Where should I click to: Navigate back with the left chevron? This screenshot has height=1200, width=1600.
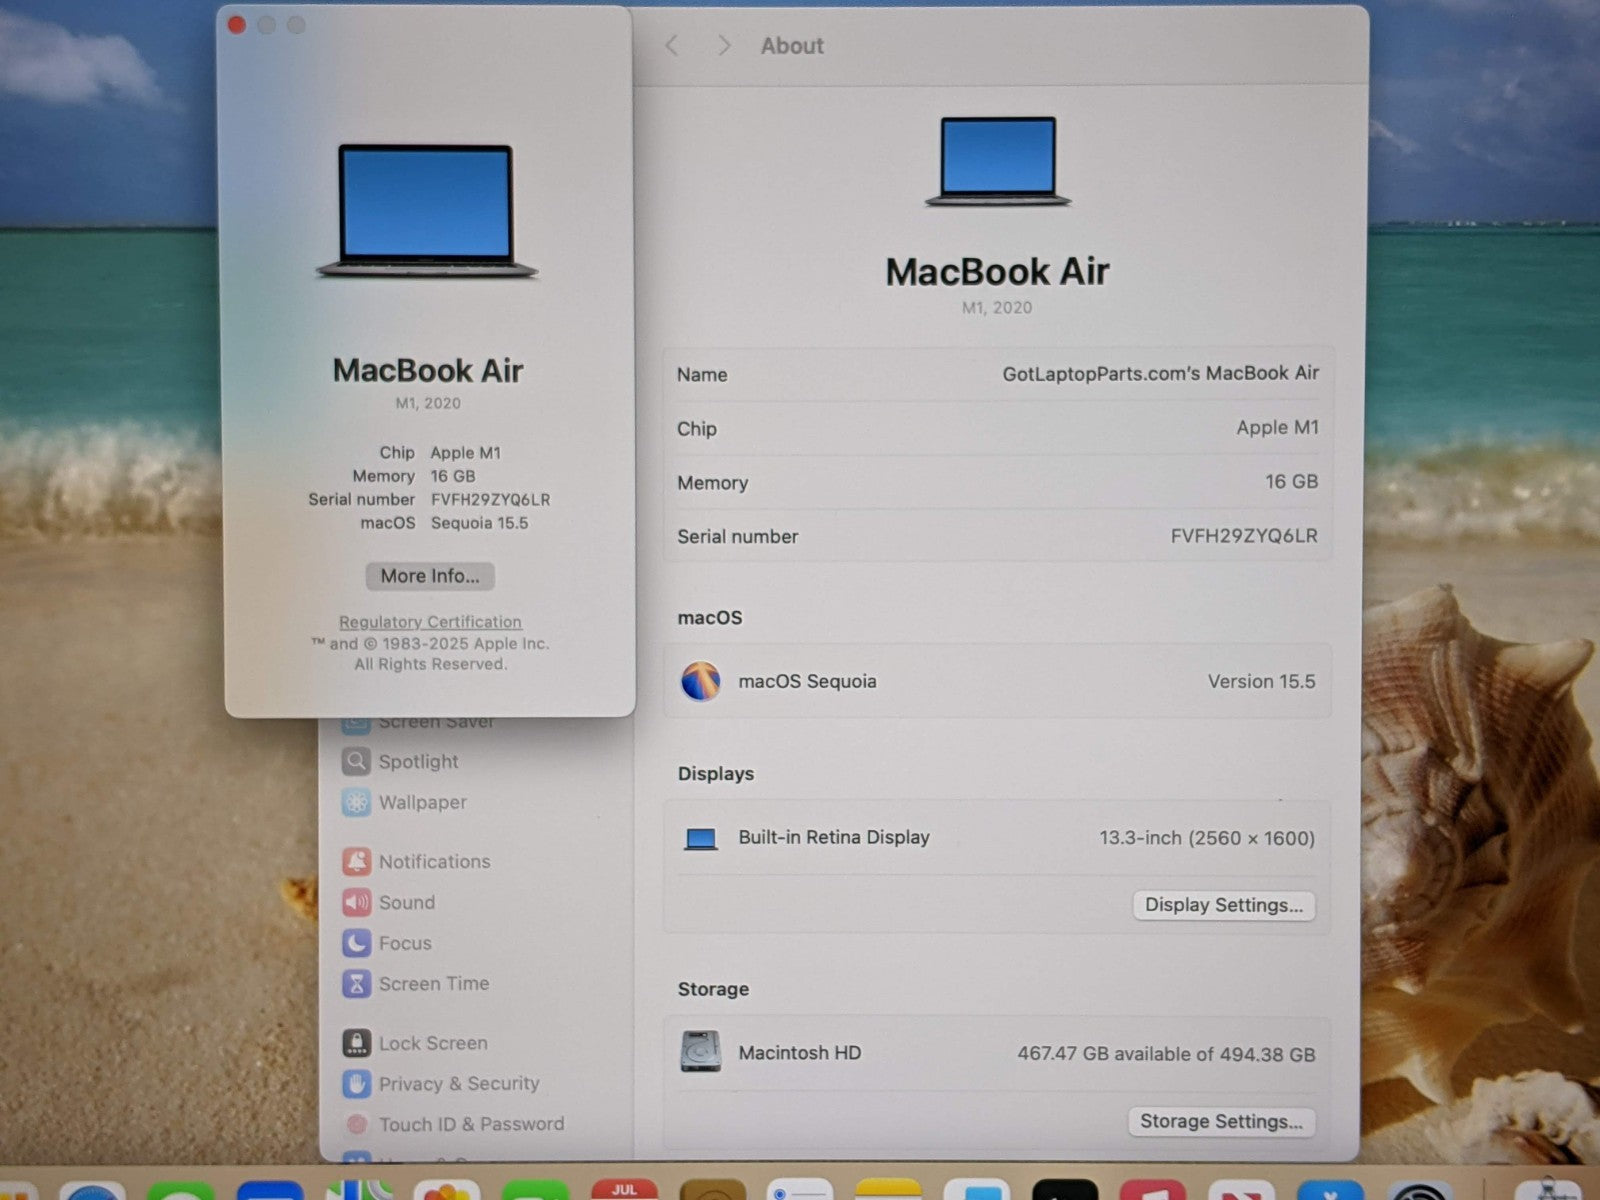click(x=672, y=46)
